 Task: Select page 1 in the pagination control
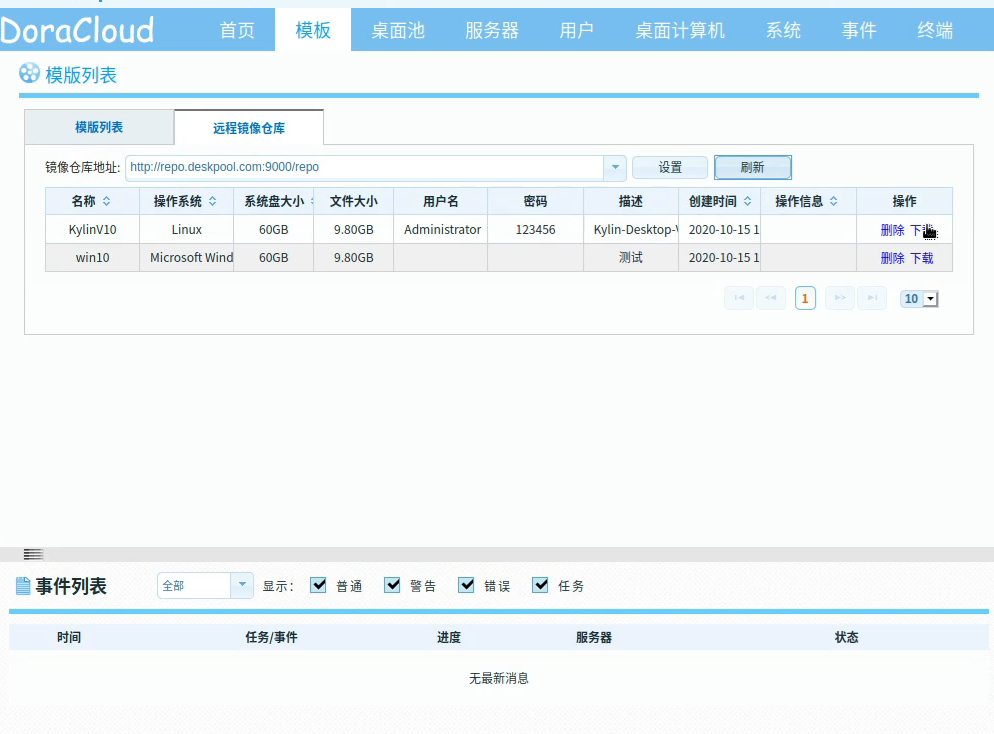pyautogui.click(x=805, y=298)
